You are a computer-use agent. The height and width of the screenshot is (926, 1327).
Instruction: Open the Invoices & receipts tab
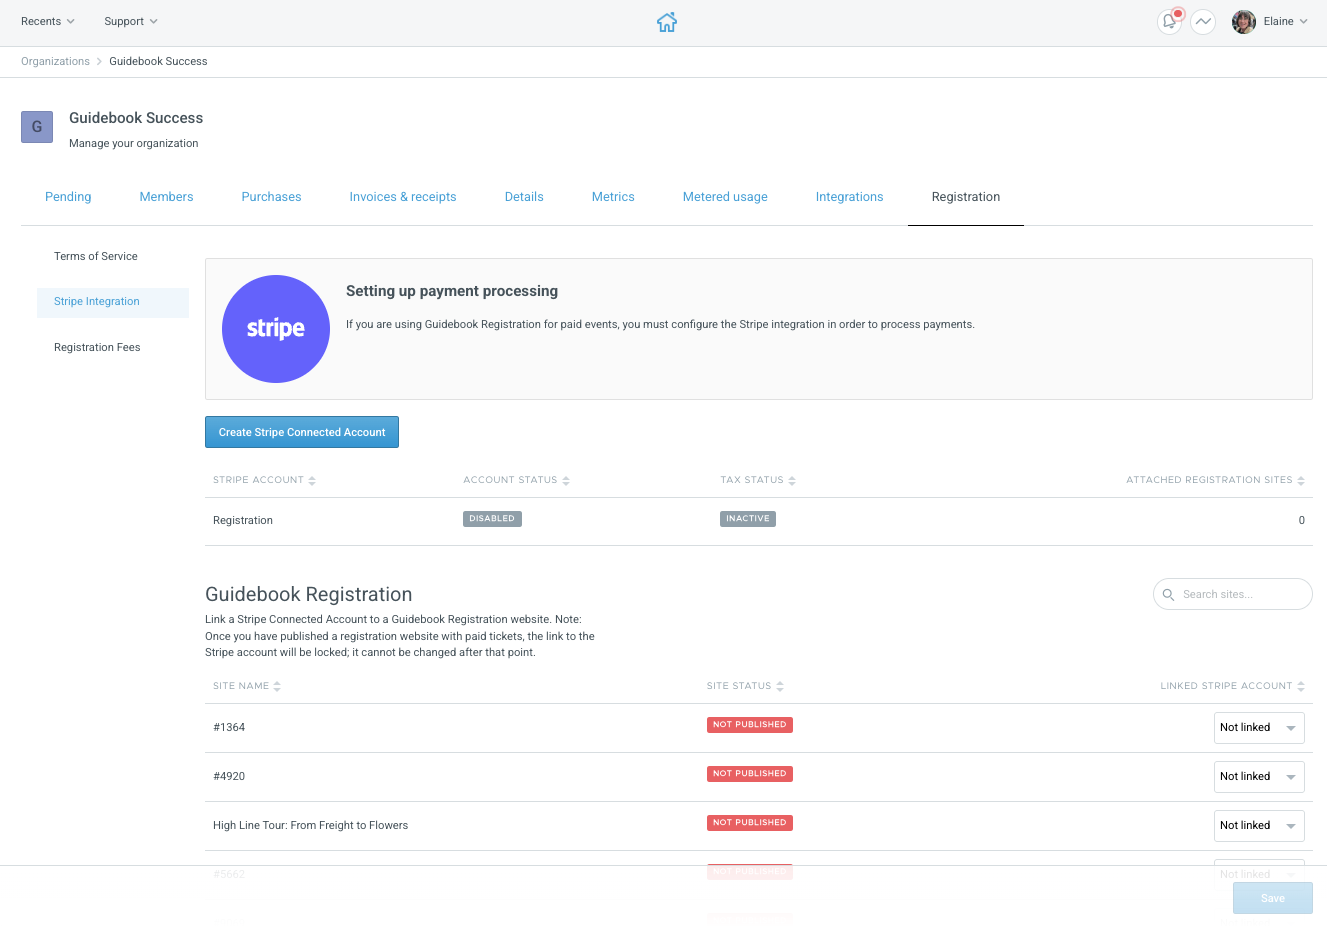tap(403, 197)
